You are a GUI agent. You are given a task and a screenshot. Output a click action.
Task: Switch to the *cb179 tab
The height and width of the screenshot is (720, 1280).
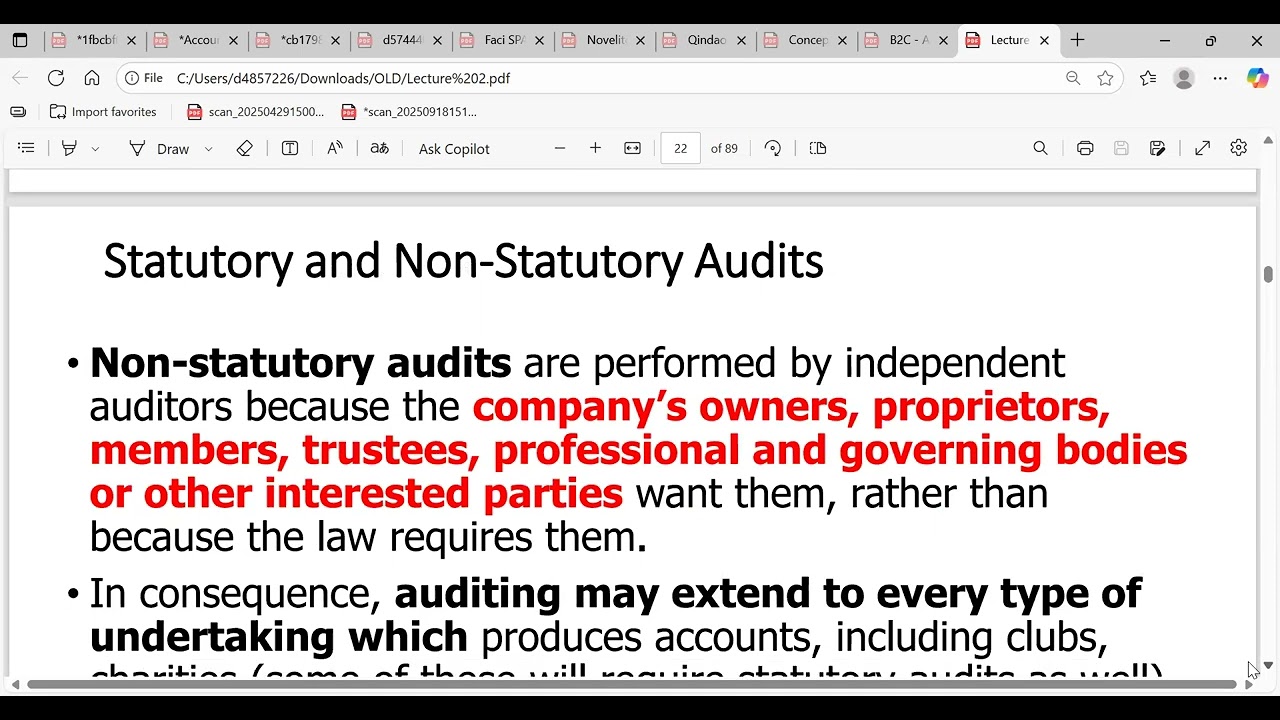coord(299,41)
